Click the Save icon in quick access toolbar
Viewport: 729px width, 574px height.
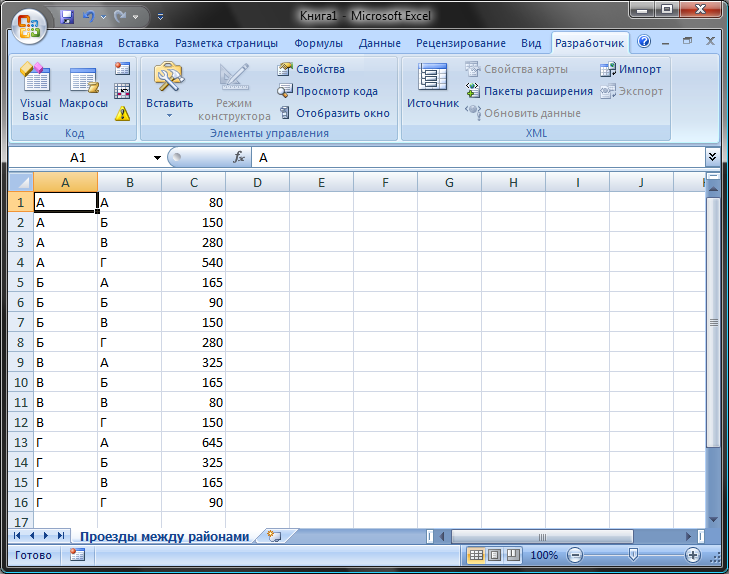67,17
